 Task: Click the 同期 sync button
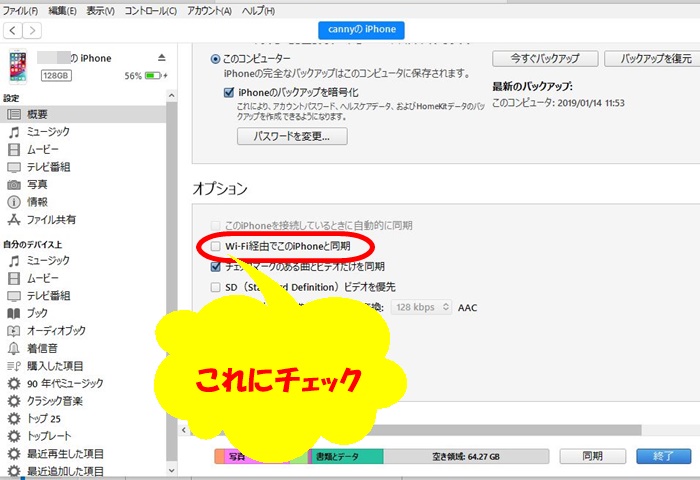click(x=592, y=456)
